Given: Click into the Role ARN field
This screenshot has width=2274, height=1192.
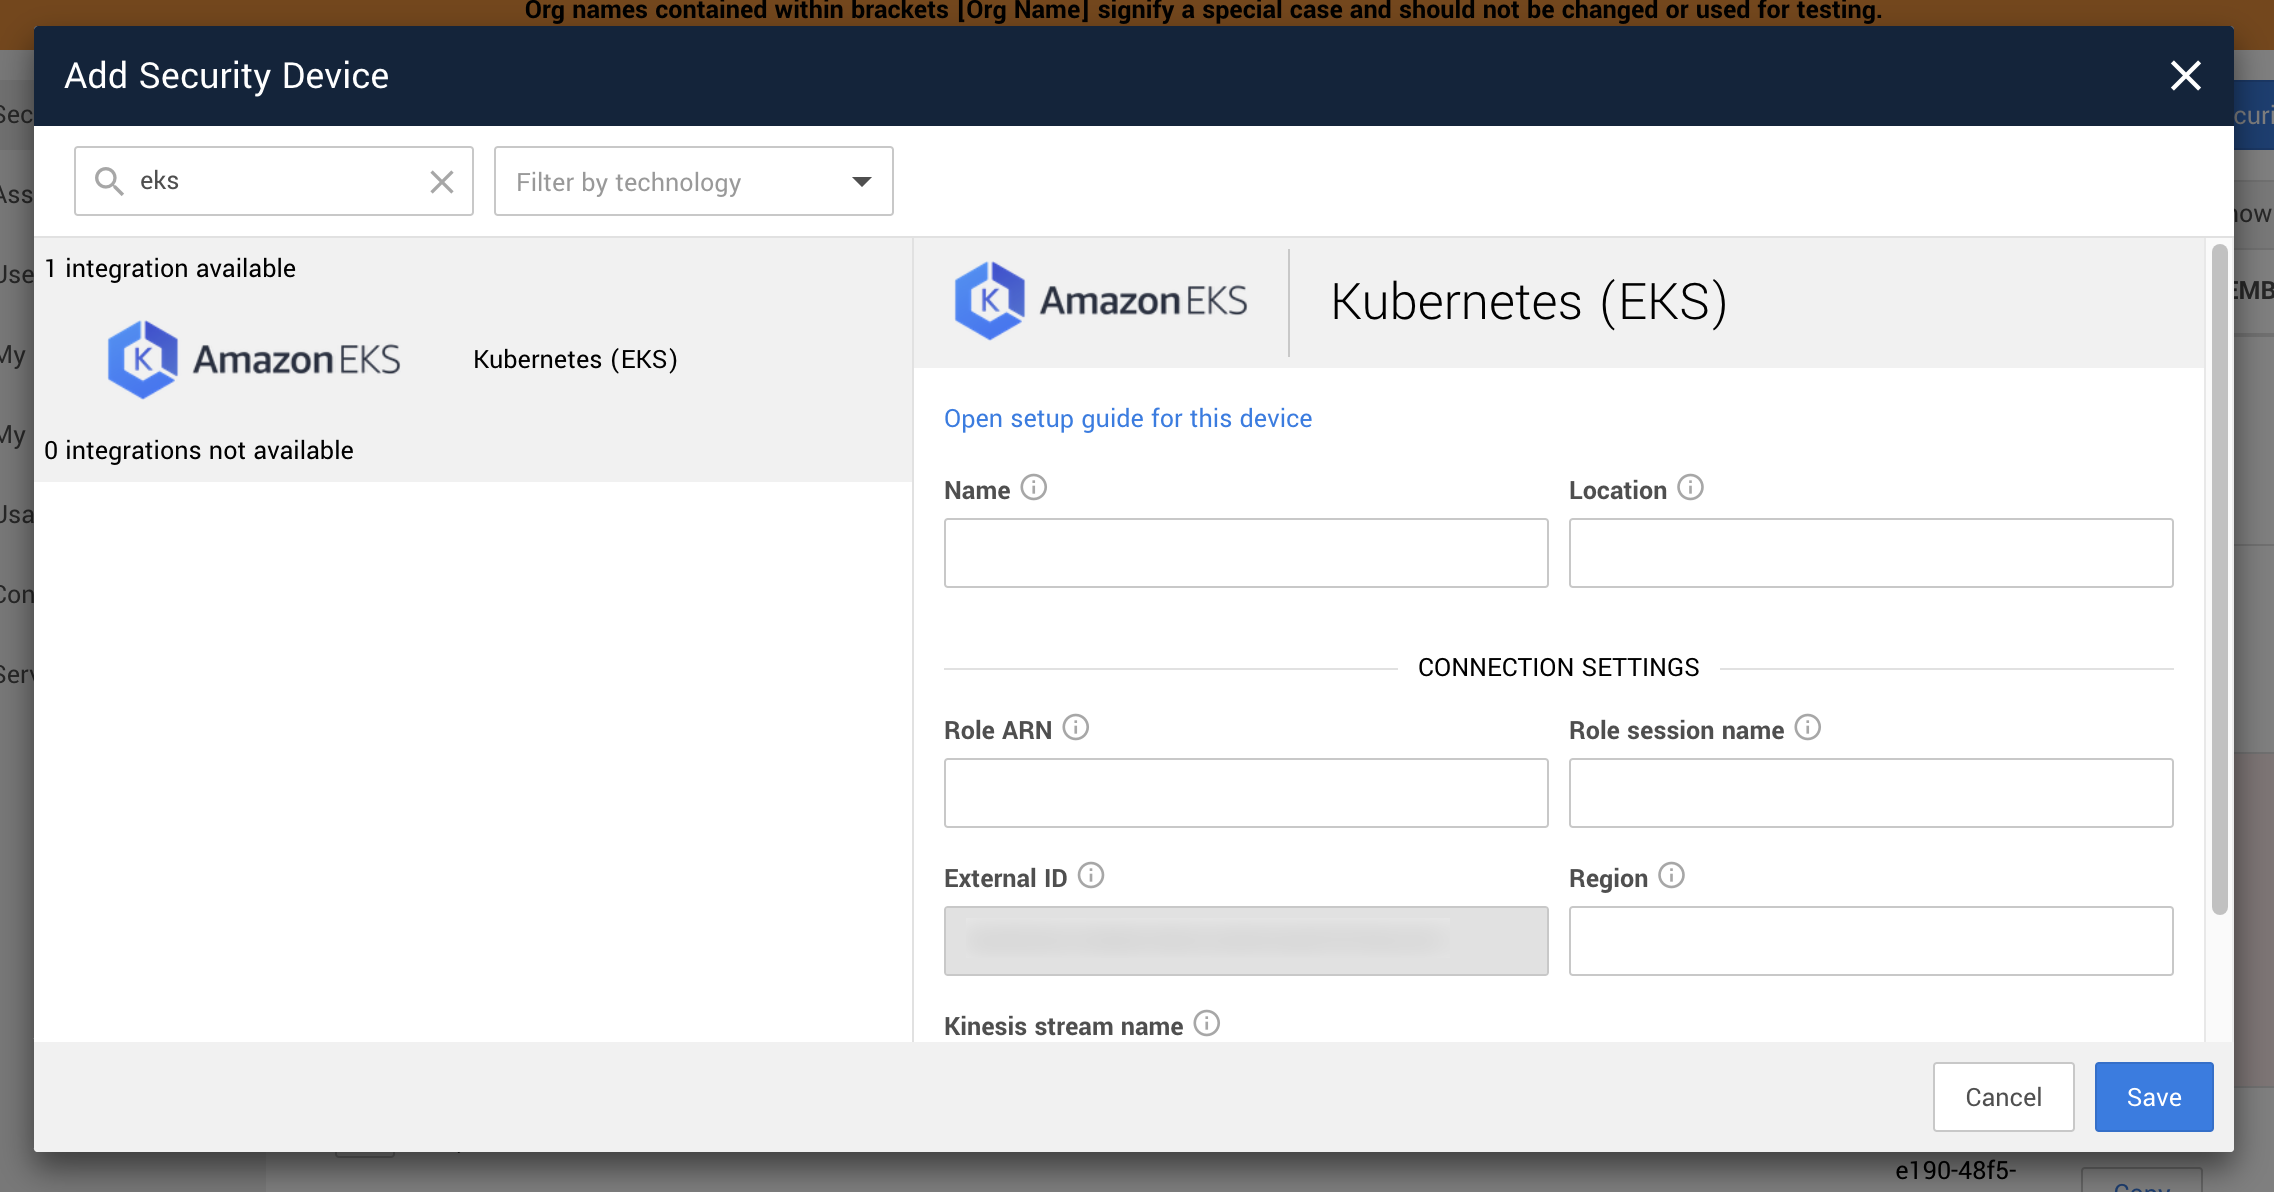Looking at the screenshot, I should click(x=1246, y=793).
